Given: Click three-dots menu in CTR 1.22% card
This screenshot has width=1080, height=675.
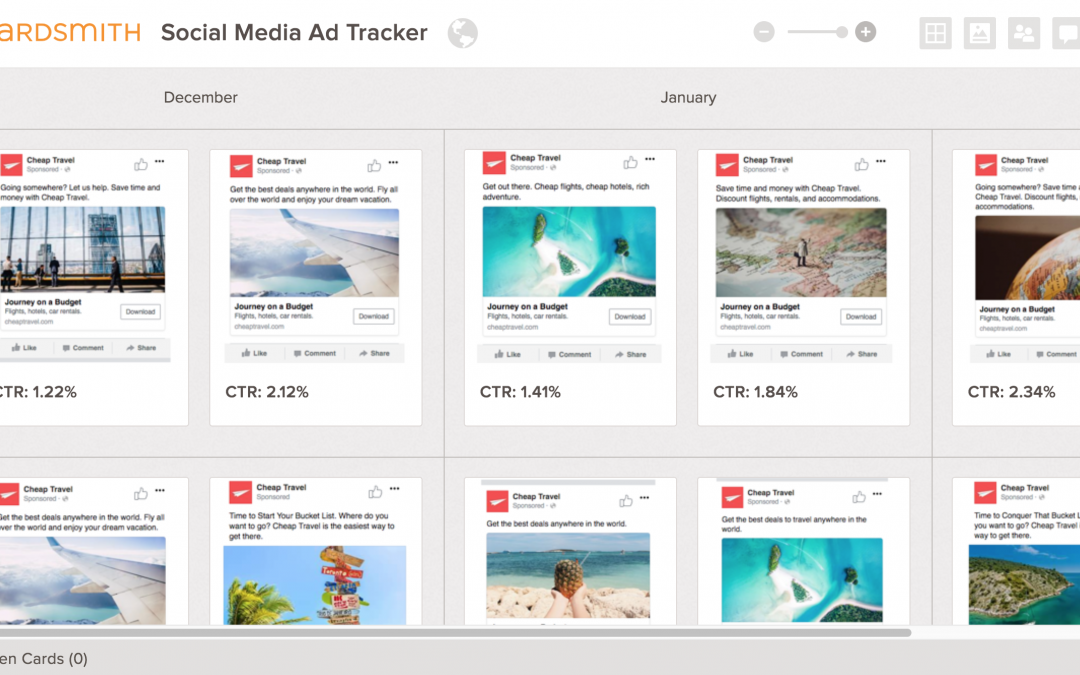Looking at the screenshot, I should pyautogui.click(x=160, y=161).
